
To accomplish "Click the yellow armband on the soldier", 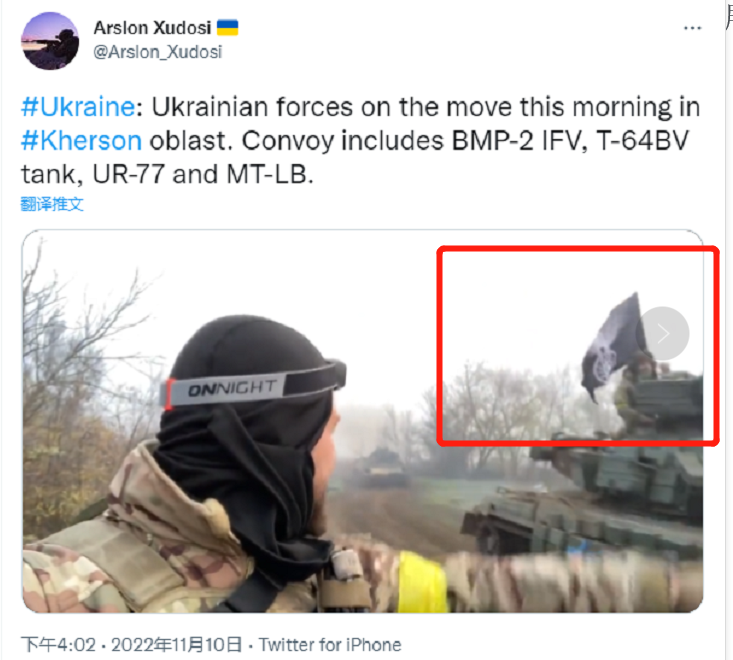I will (x=422, y=582).
